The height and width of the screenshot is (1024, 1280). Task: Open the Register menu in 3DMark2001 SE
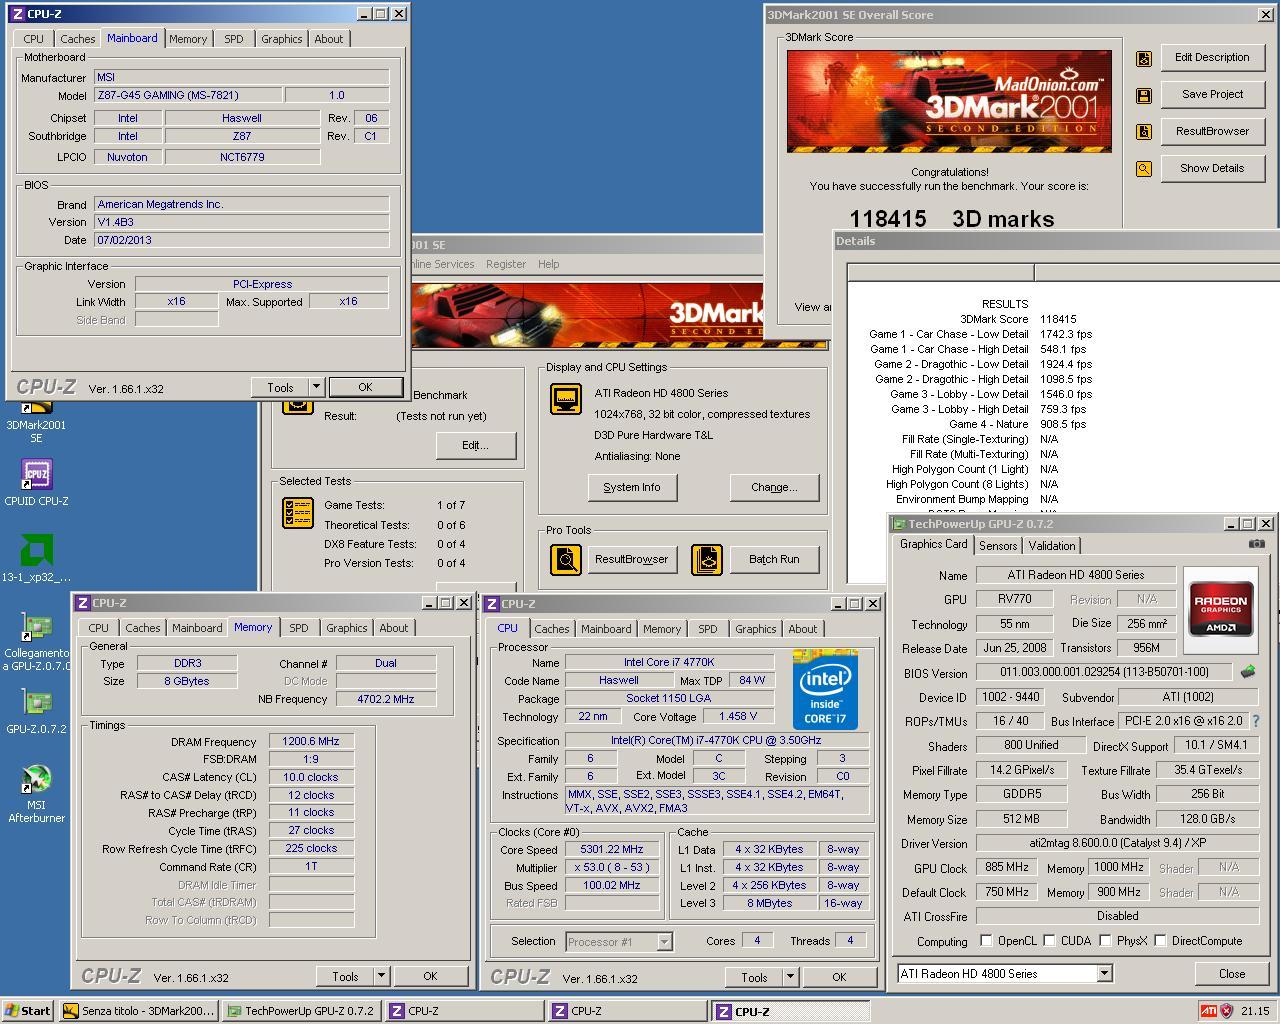[x=505, y=264]
